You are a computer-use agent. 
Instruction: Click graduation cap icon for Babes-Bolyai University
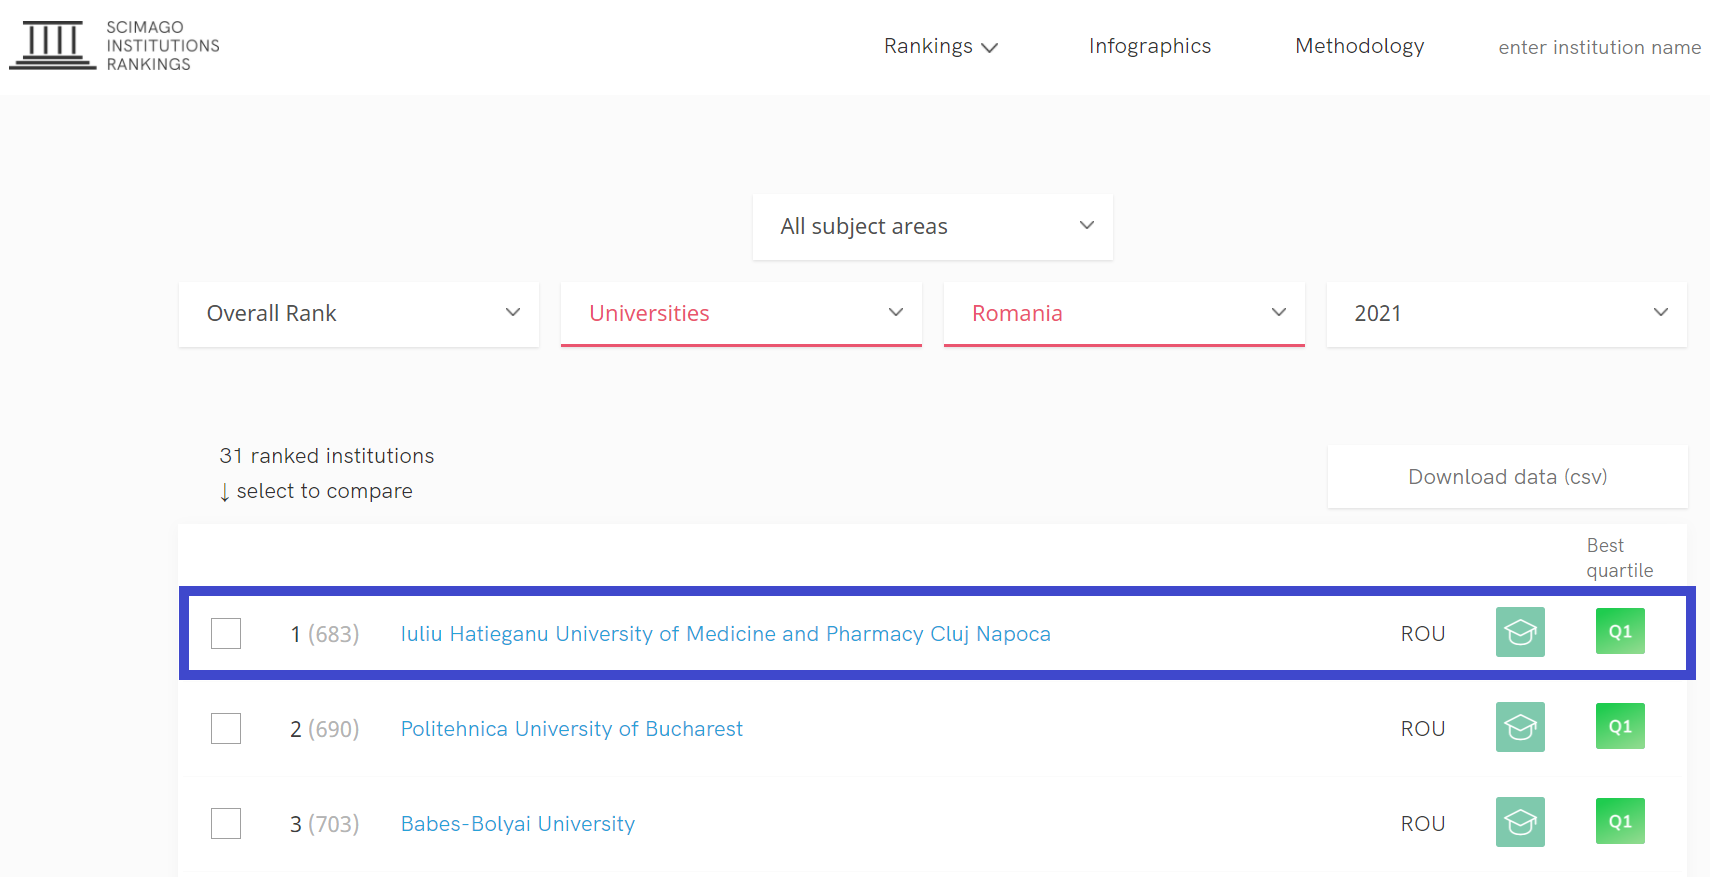pyautogui.click(x=1520, y=822)
